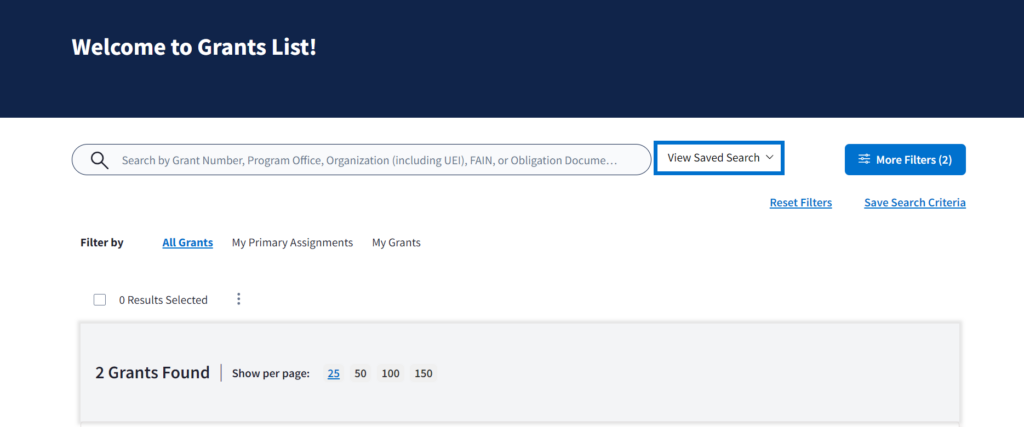Click the filter sliders icon in More Filters
Viewport: 1024px width, 427px height.
(864, 160)
